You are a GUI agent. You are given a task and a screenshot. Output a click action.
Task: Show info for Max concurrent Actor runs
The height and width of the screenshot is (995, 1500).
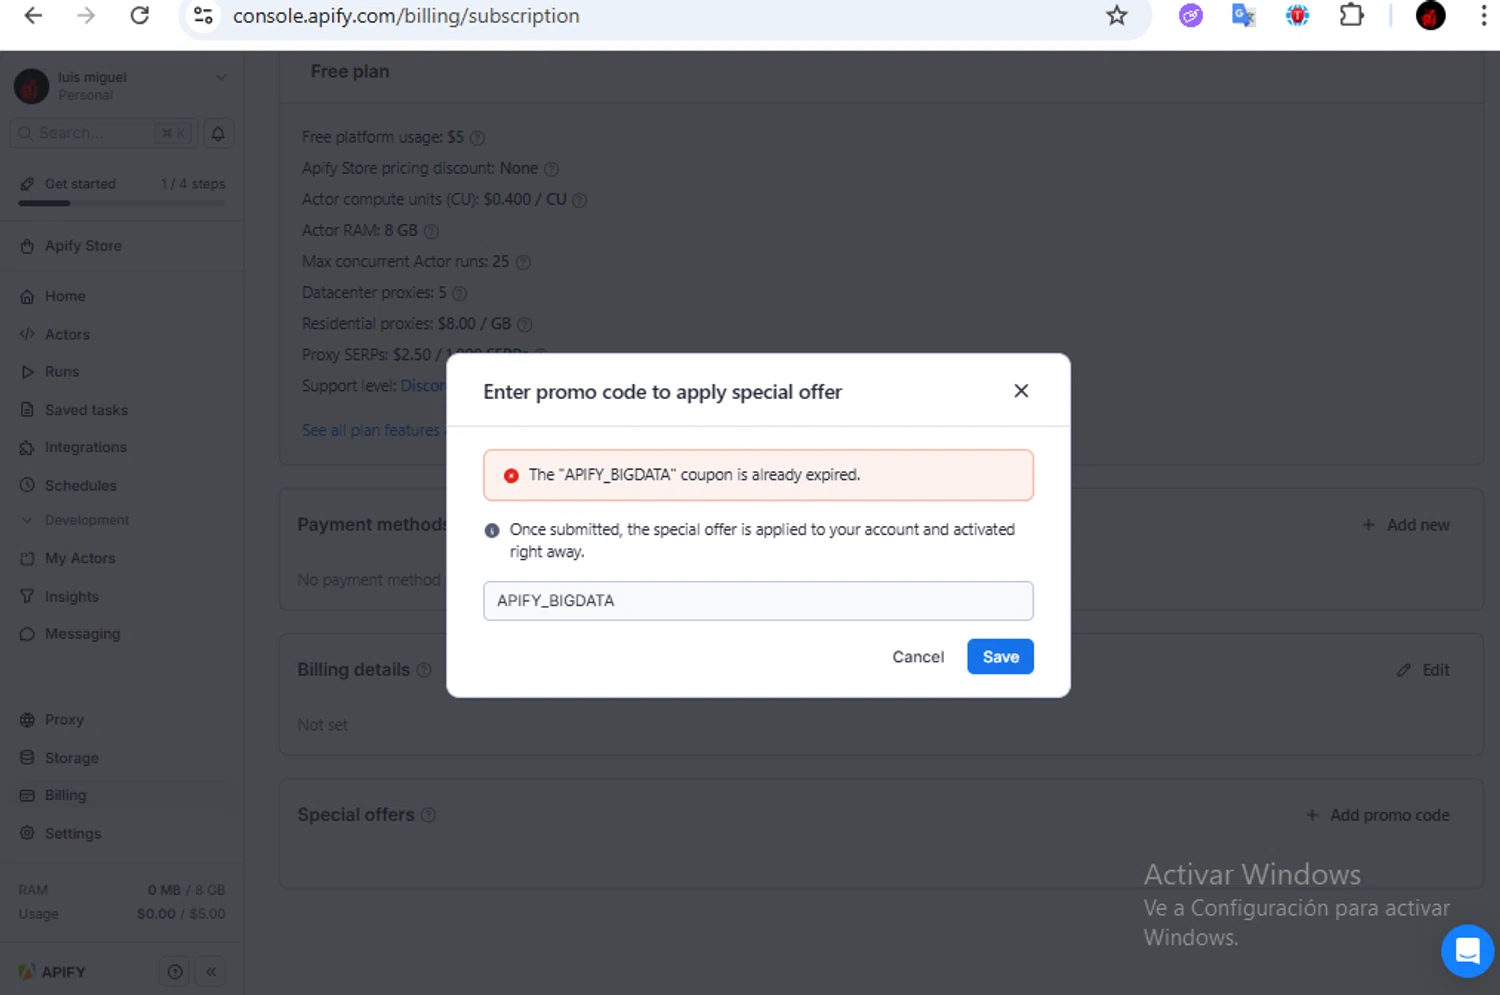coord(523,262)
